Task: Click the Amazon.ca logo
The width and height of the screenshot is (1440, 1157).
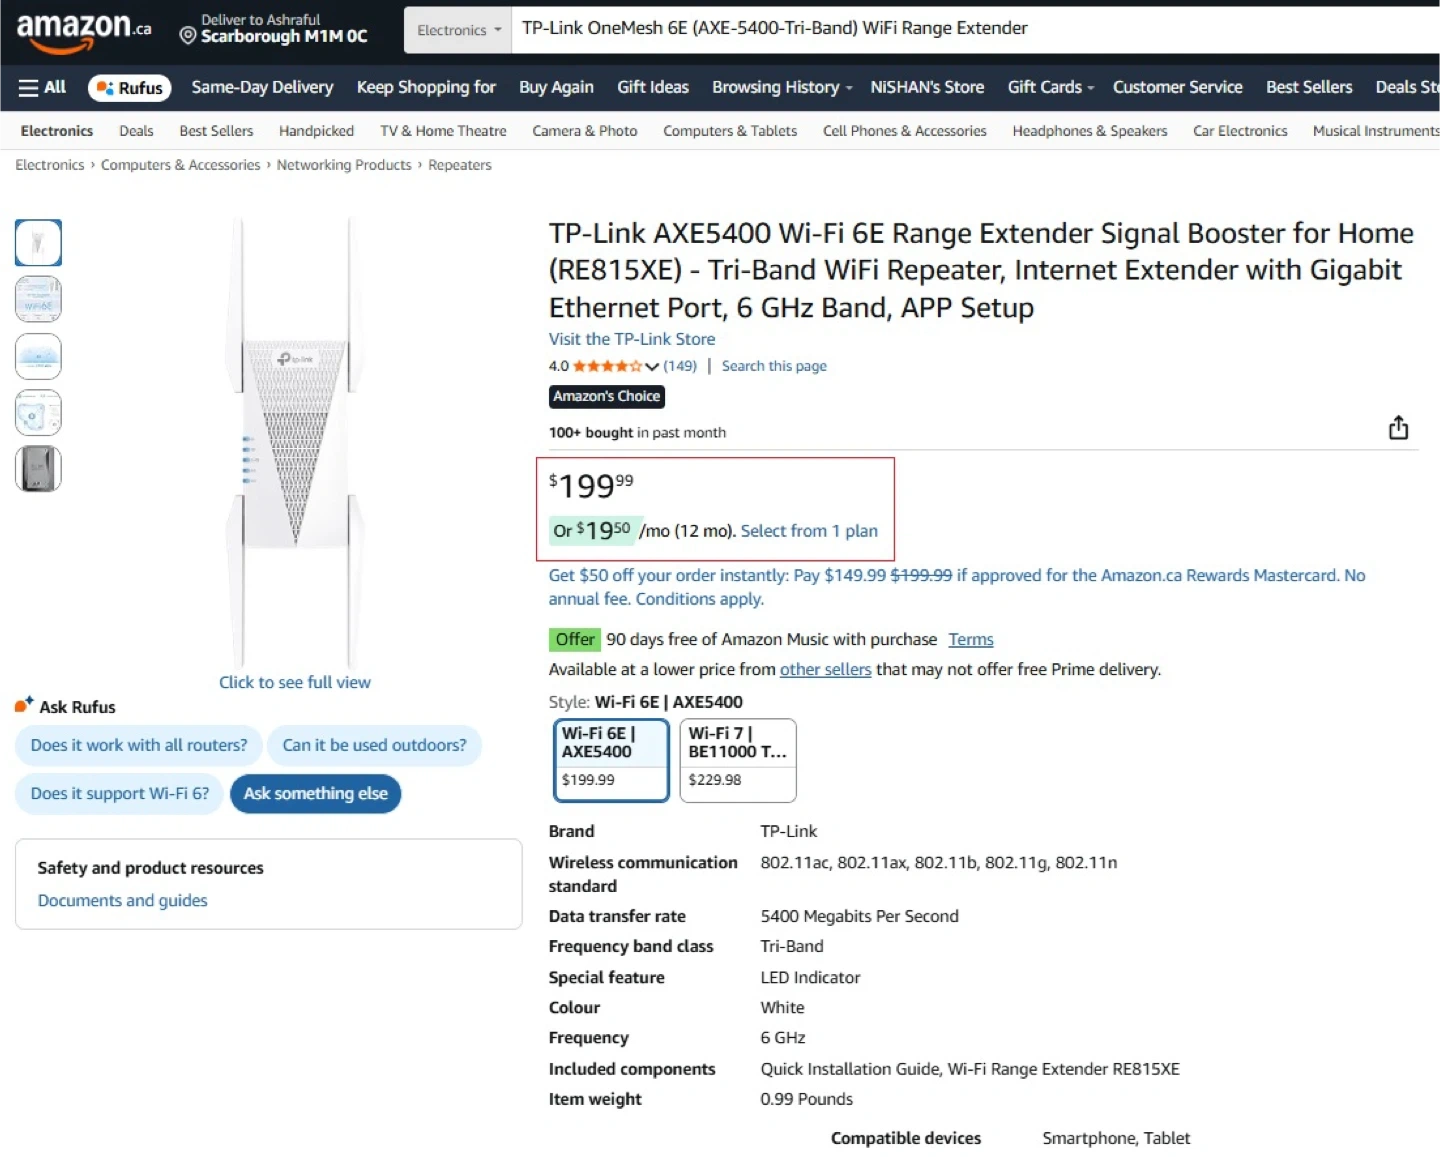Action: (84, 29)
